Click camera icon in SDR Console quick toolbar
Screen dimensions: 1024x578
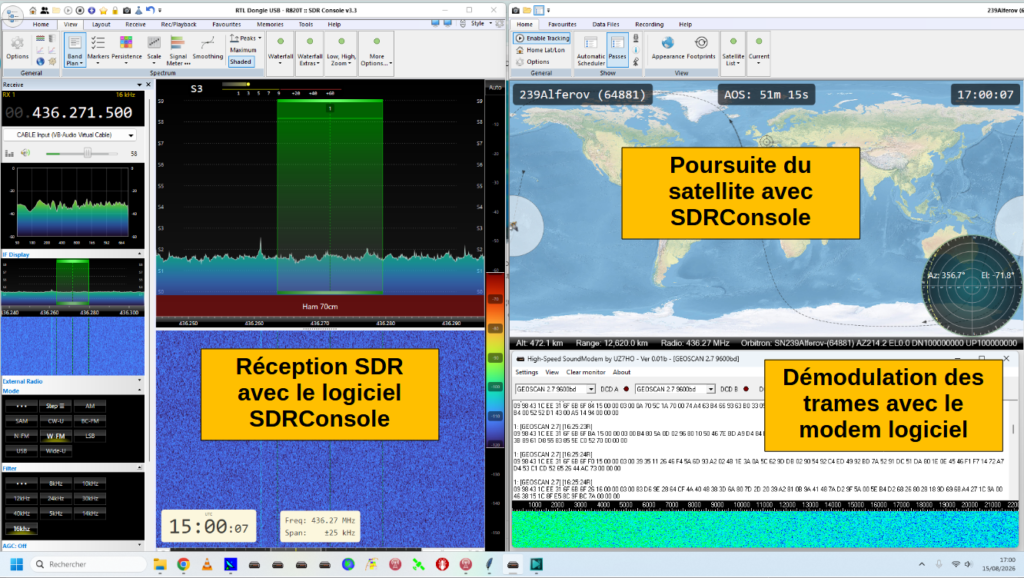click(x=127, y=10)
